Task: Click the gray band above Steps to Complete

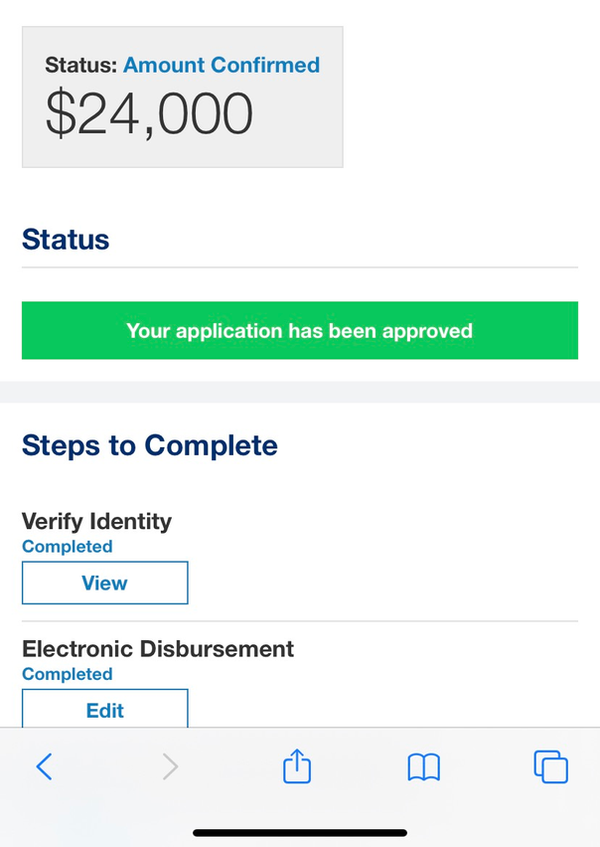Action: (300, 392)
